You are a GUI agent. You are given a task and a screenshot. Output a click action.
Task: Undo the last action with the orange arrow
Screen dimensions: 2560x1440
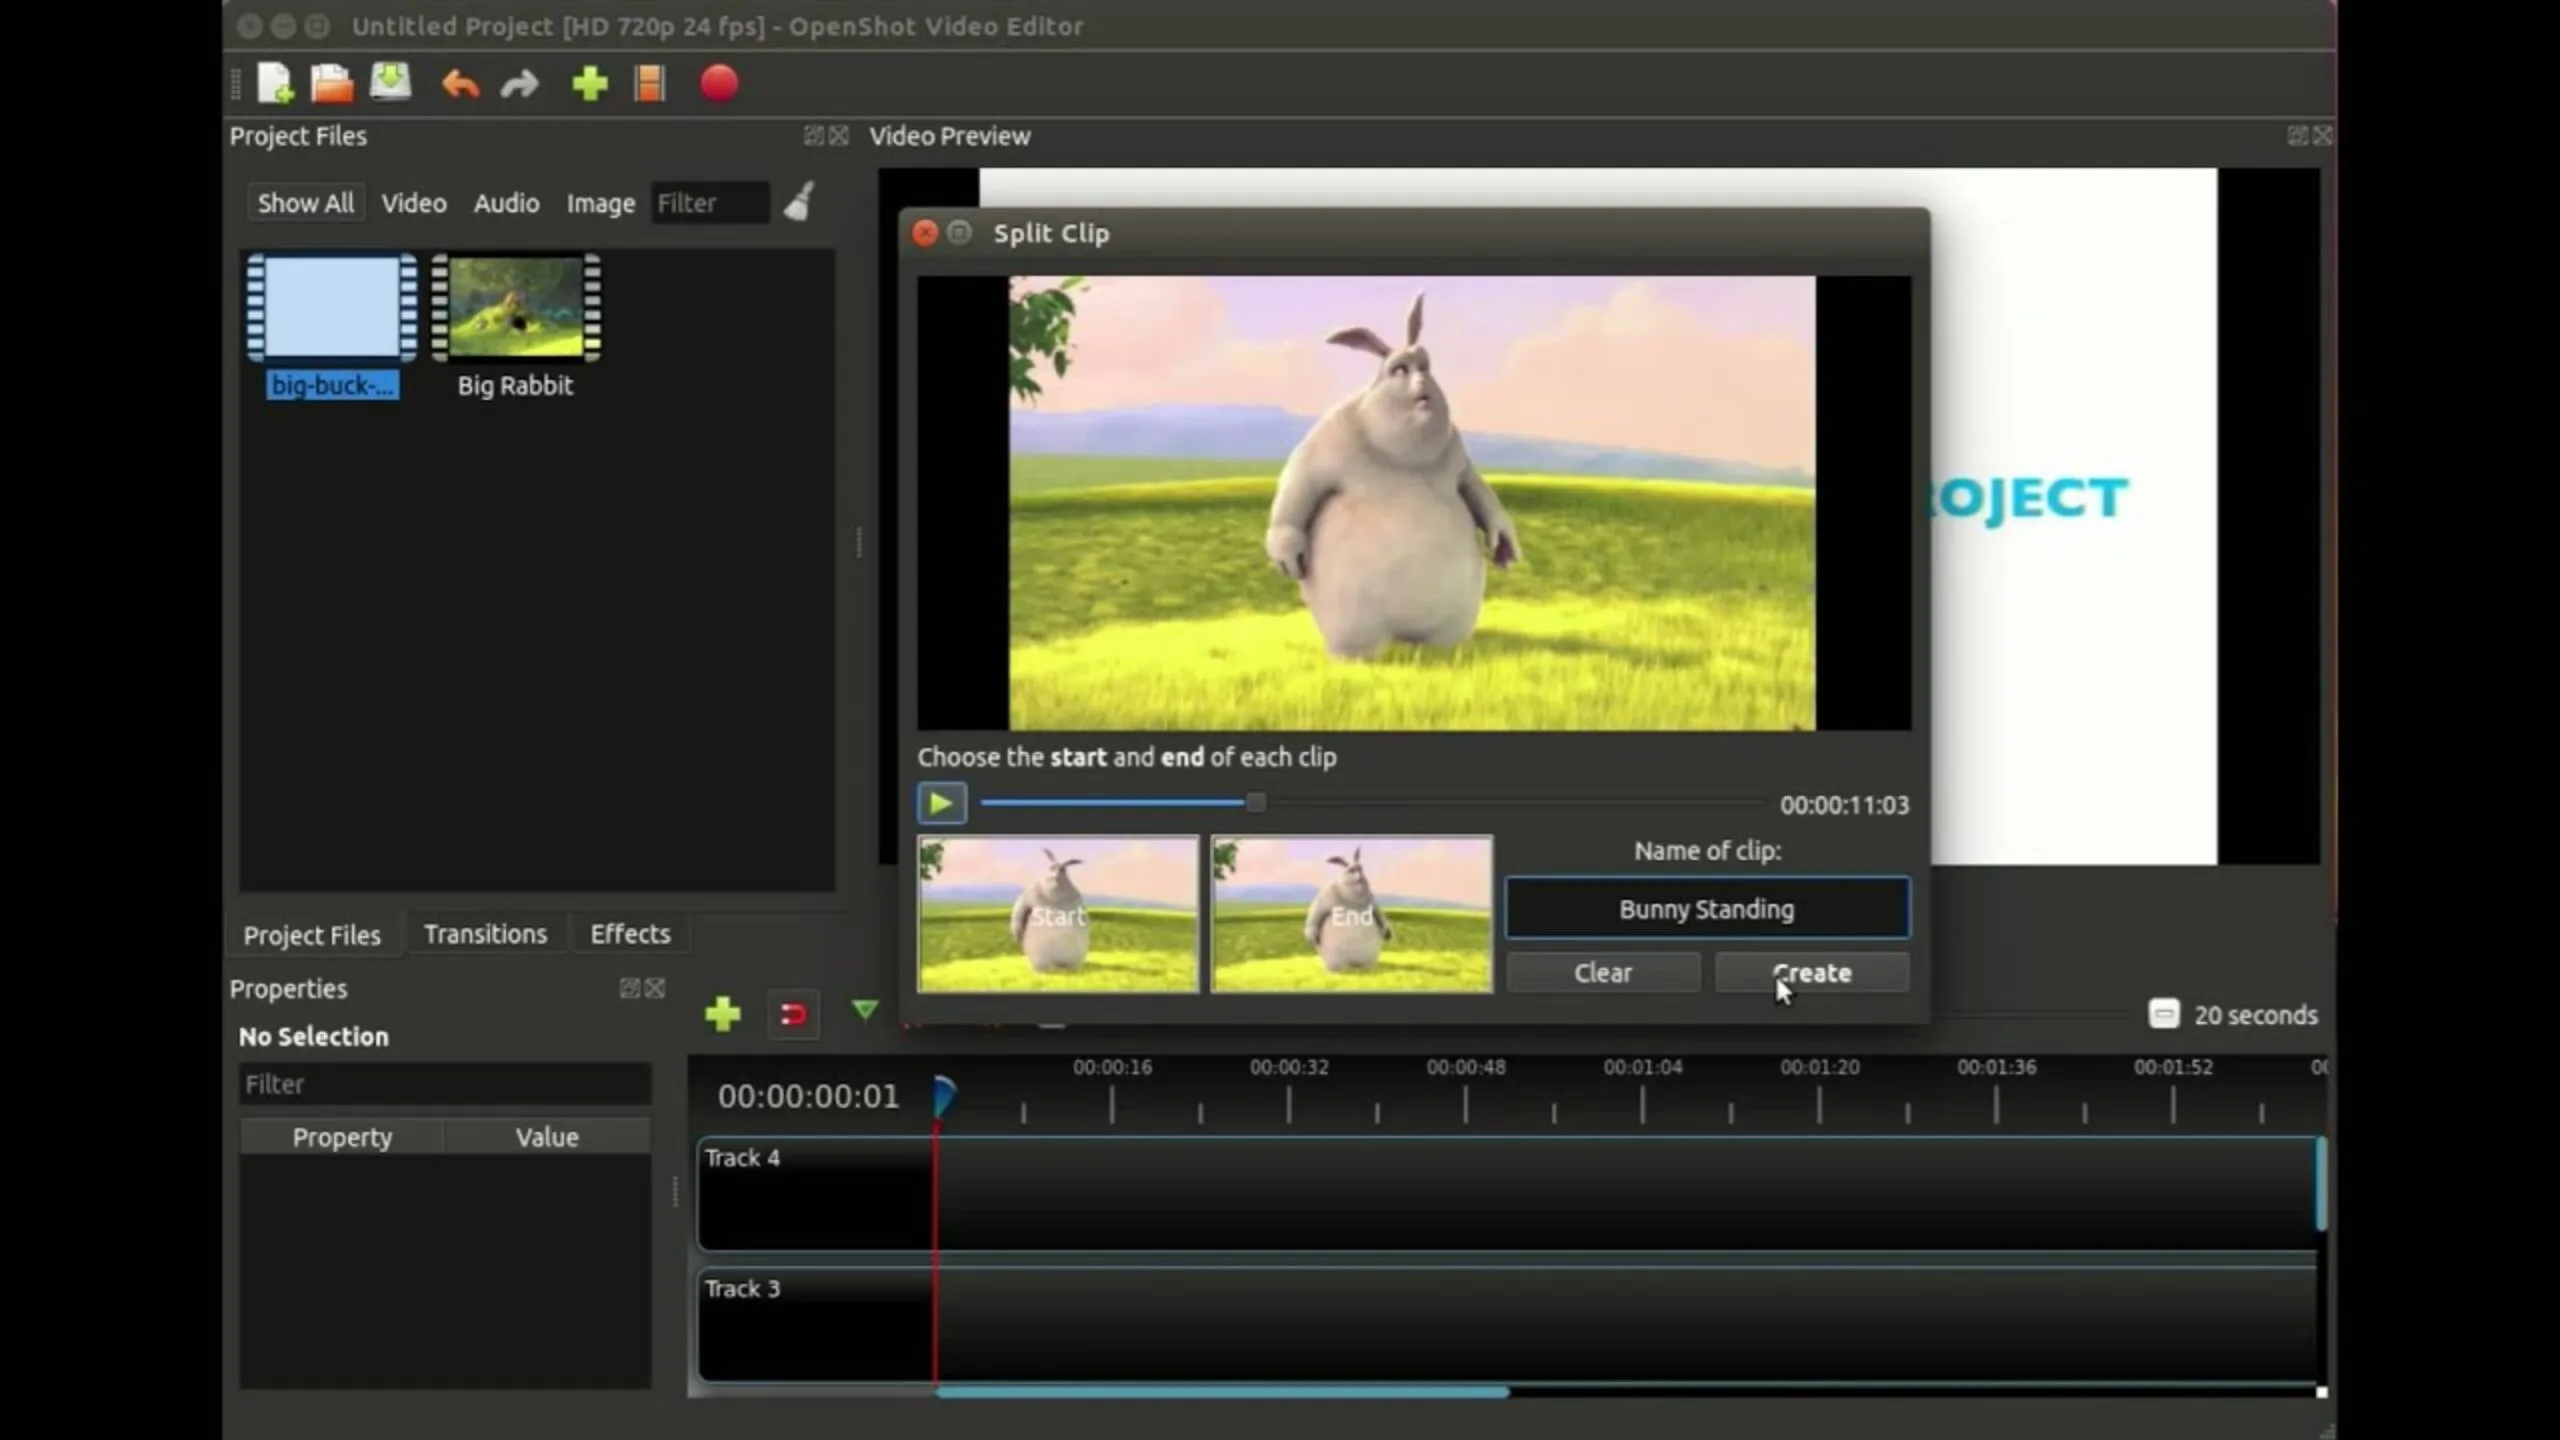coord(460,84)
